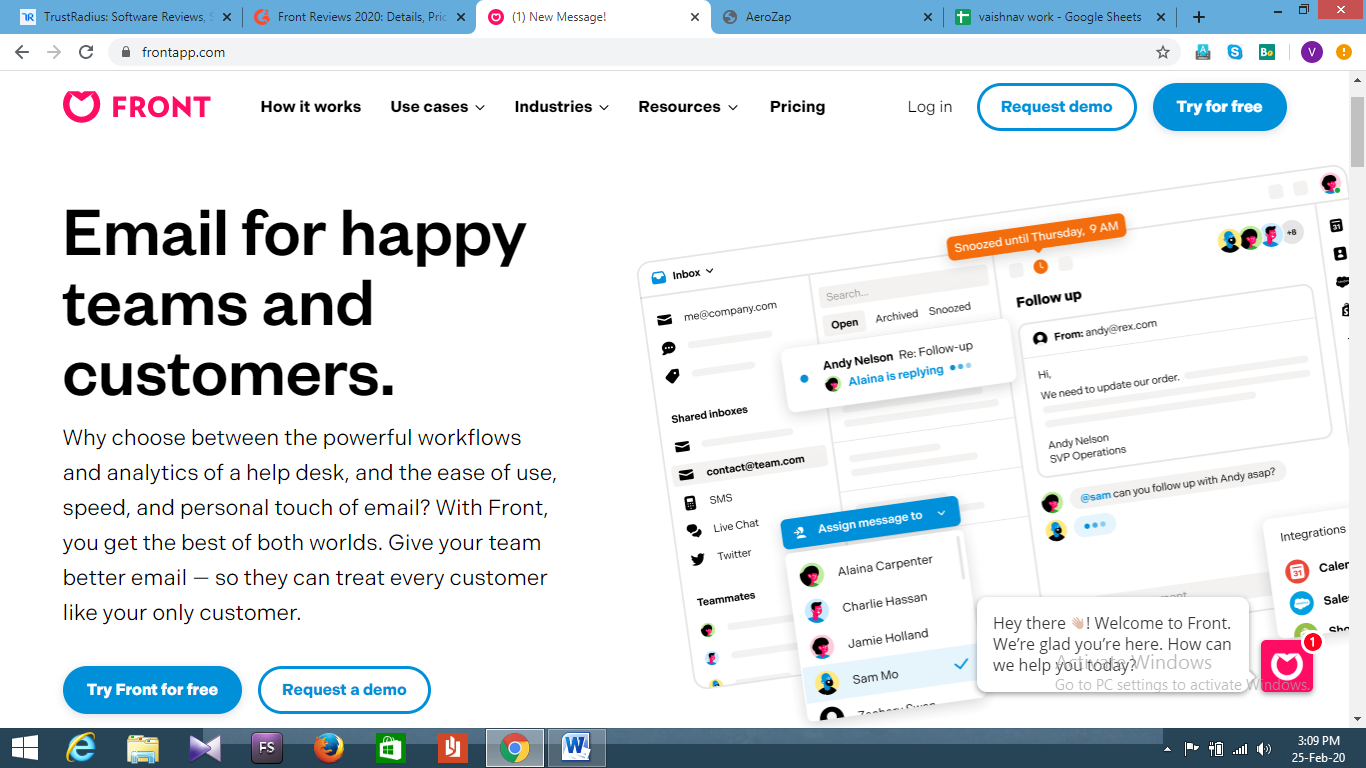View site information lock icon
This screenshot has height=768, width=1366.
(x=125, y=52)
